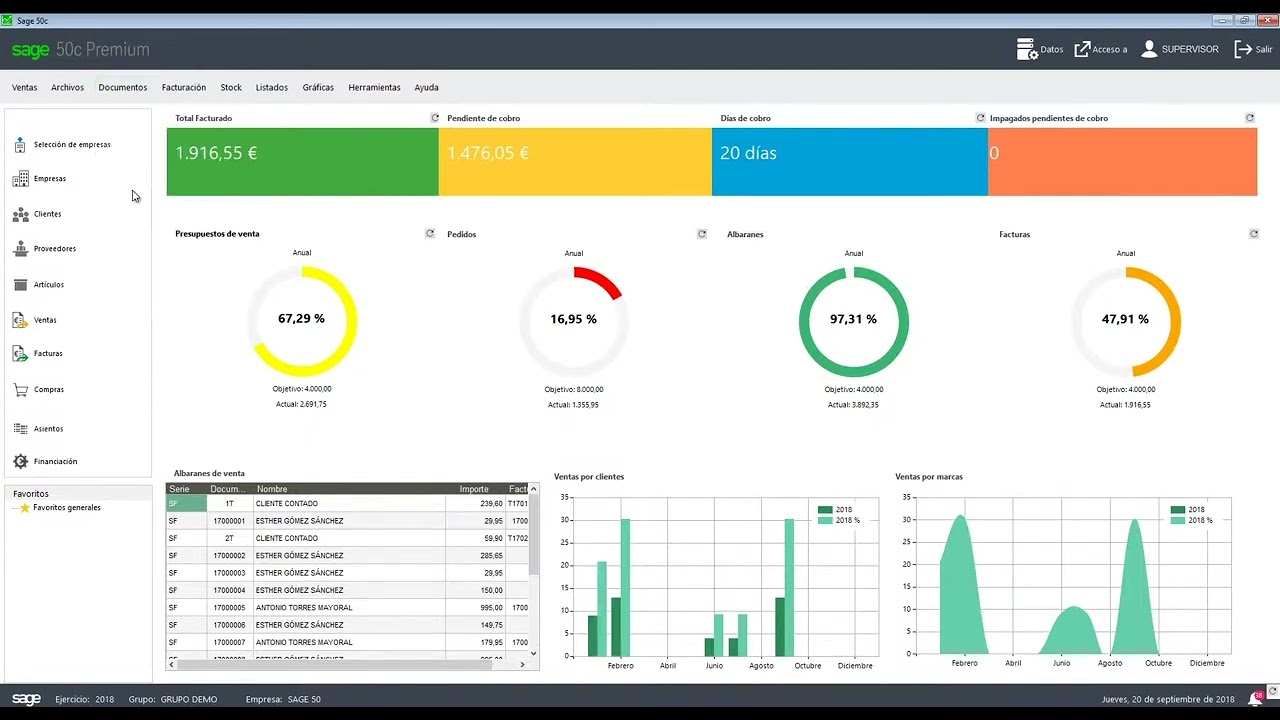Click the Albaranes 97,31 % donut
This screenshot has height=720, width=1280.
[854, 320]
